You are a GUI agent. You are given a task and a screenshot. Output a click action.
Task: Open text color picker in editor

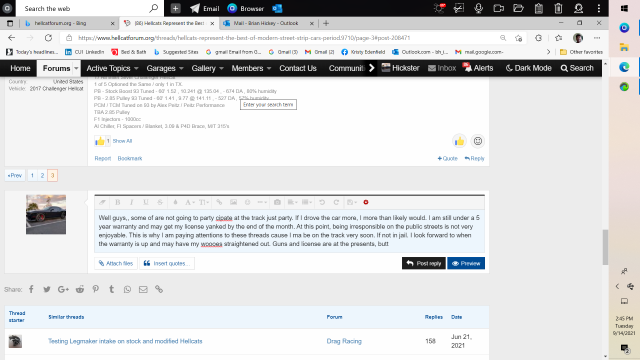tap(175, 202)
